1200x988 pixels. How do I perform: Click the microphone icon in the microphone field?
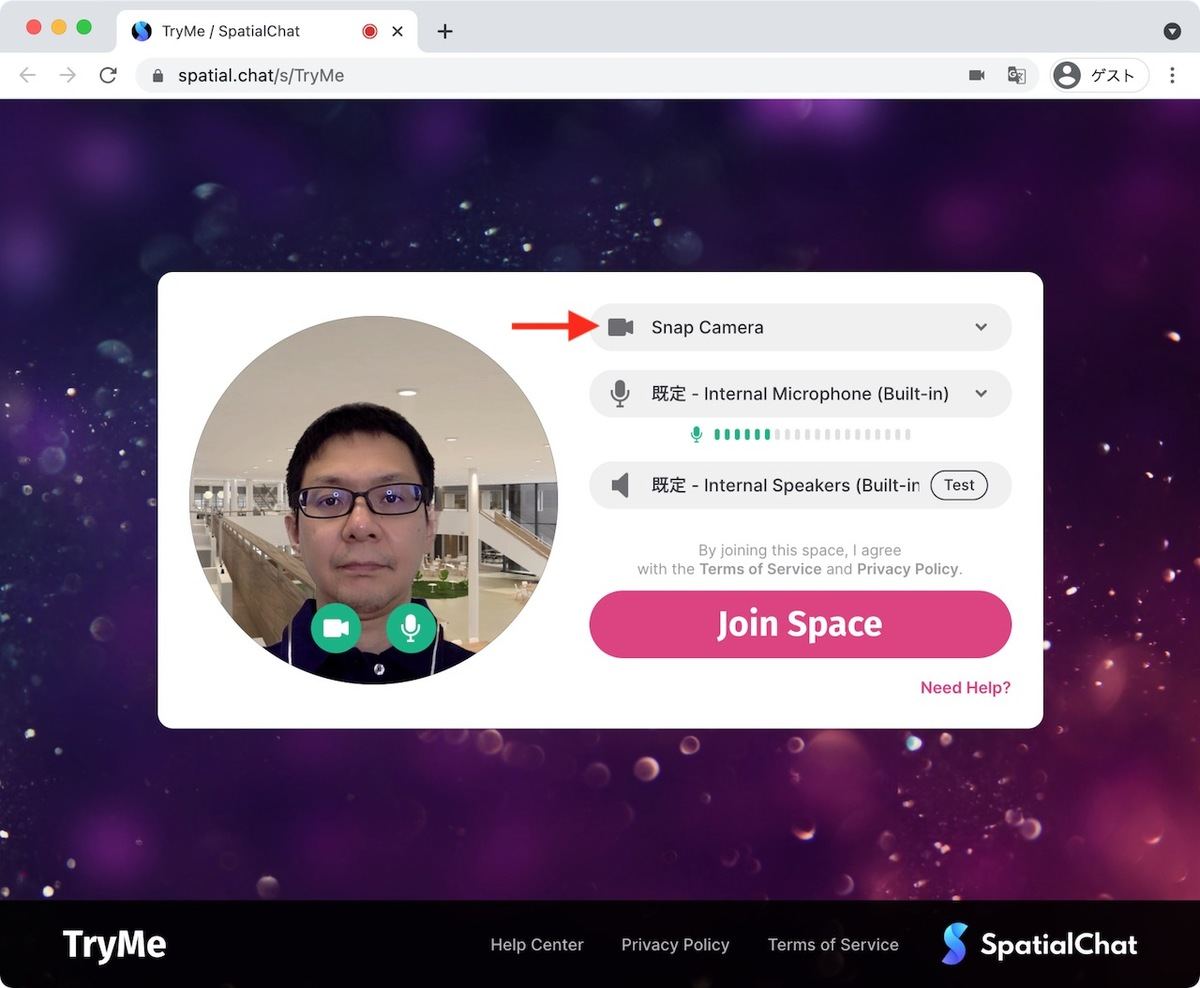[x=620, y=394]
